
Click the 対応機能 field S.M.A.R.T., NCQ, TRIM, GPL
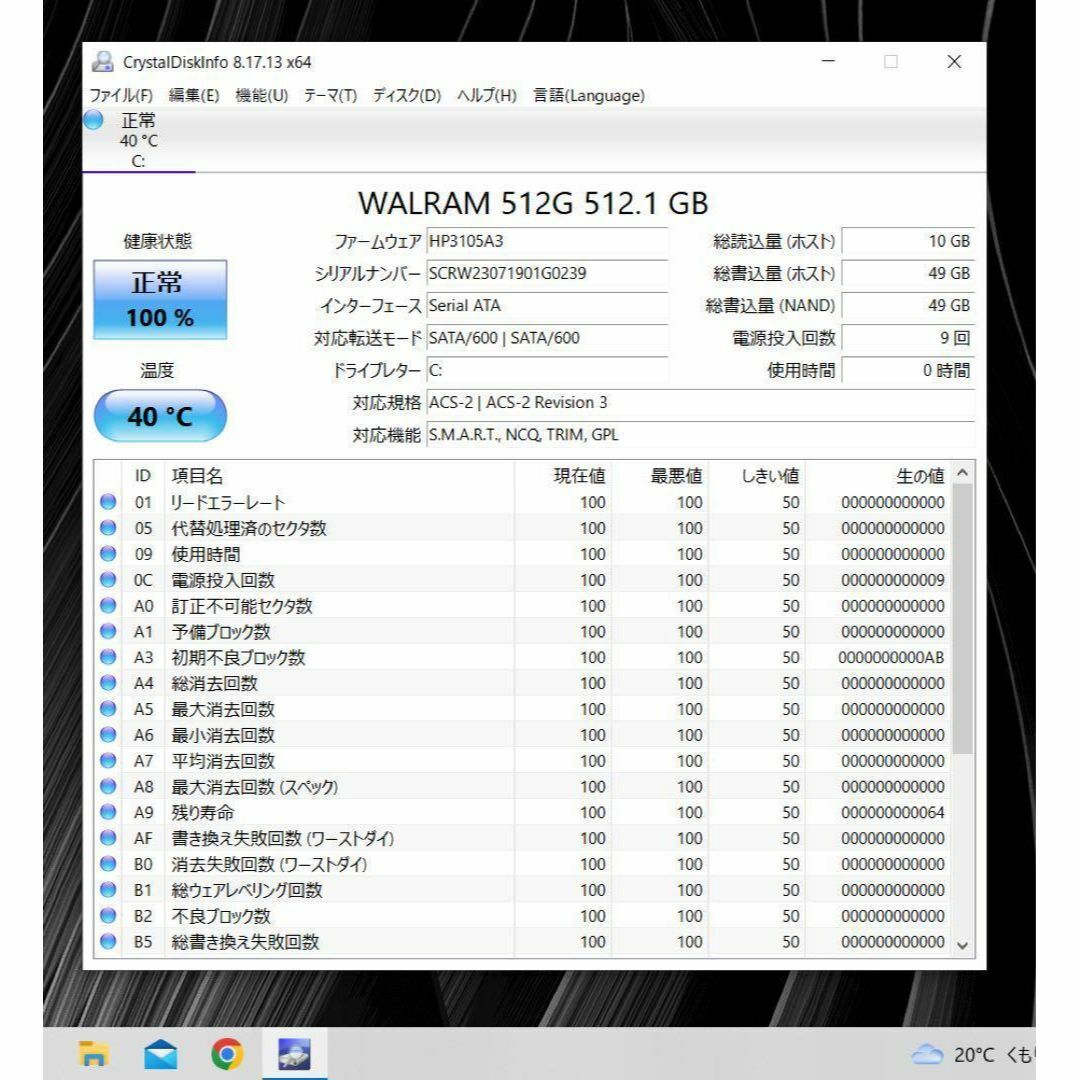pos(700,435)
